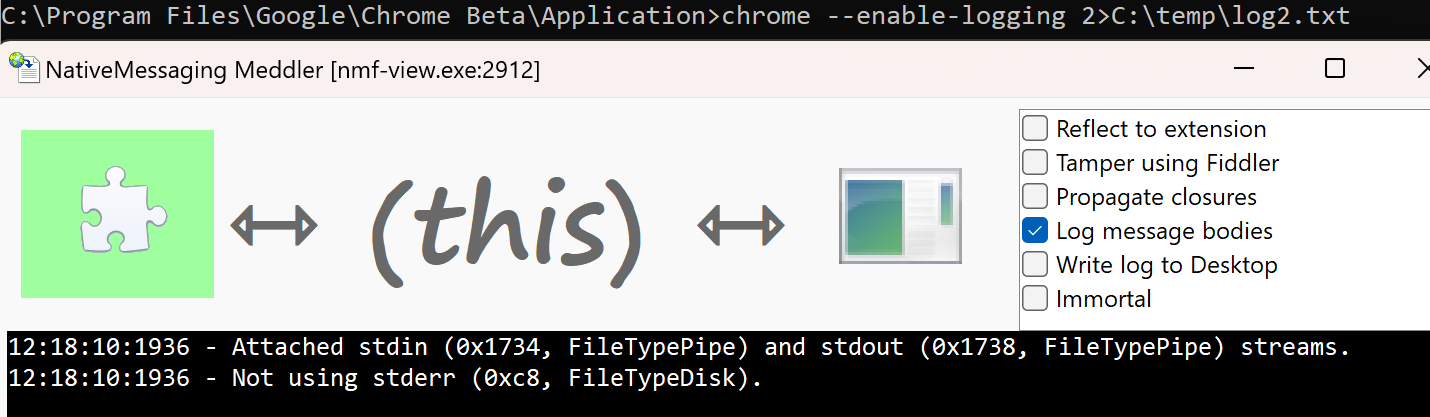Tick the Immortal checkbox
The height and width of the screenshot is (417, 1430).
pos(1035,299)
